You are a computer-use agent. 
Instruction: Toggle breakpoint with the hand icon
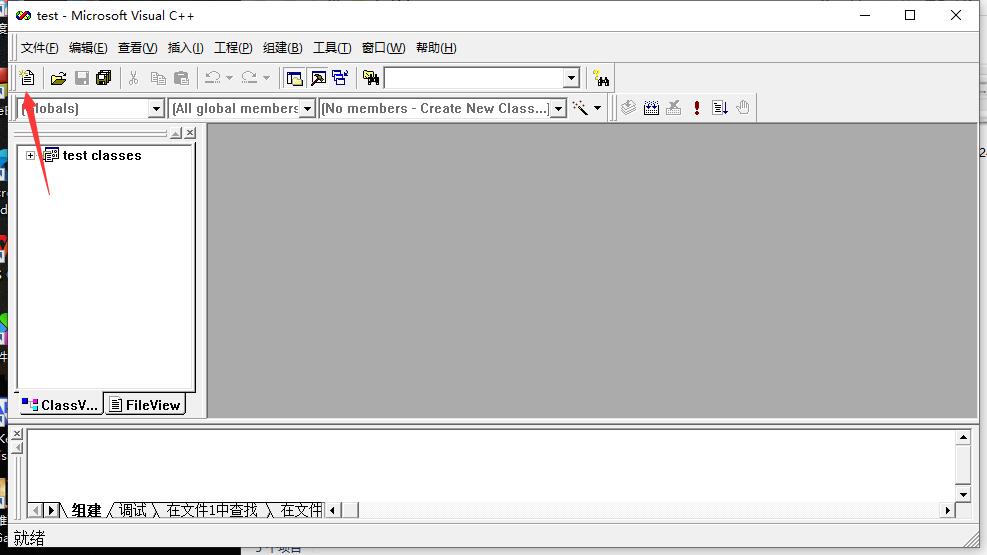743,108
